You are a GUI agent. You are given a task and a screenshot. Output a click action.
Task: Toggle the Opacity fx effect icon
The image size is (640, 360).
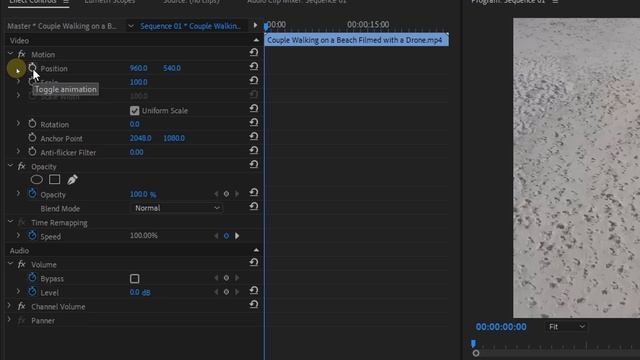click(x=22, y=166)
